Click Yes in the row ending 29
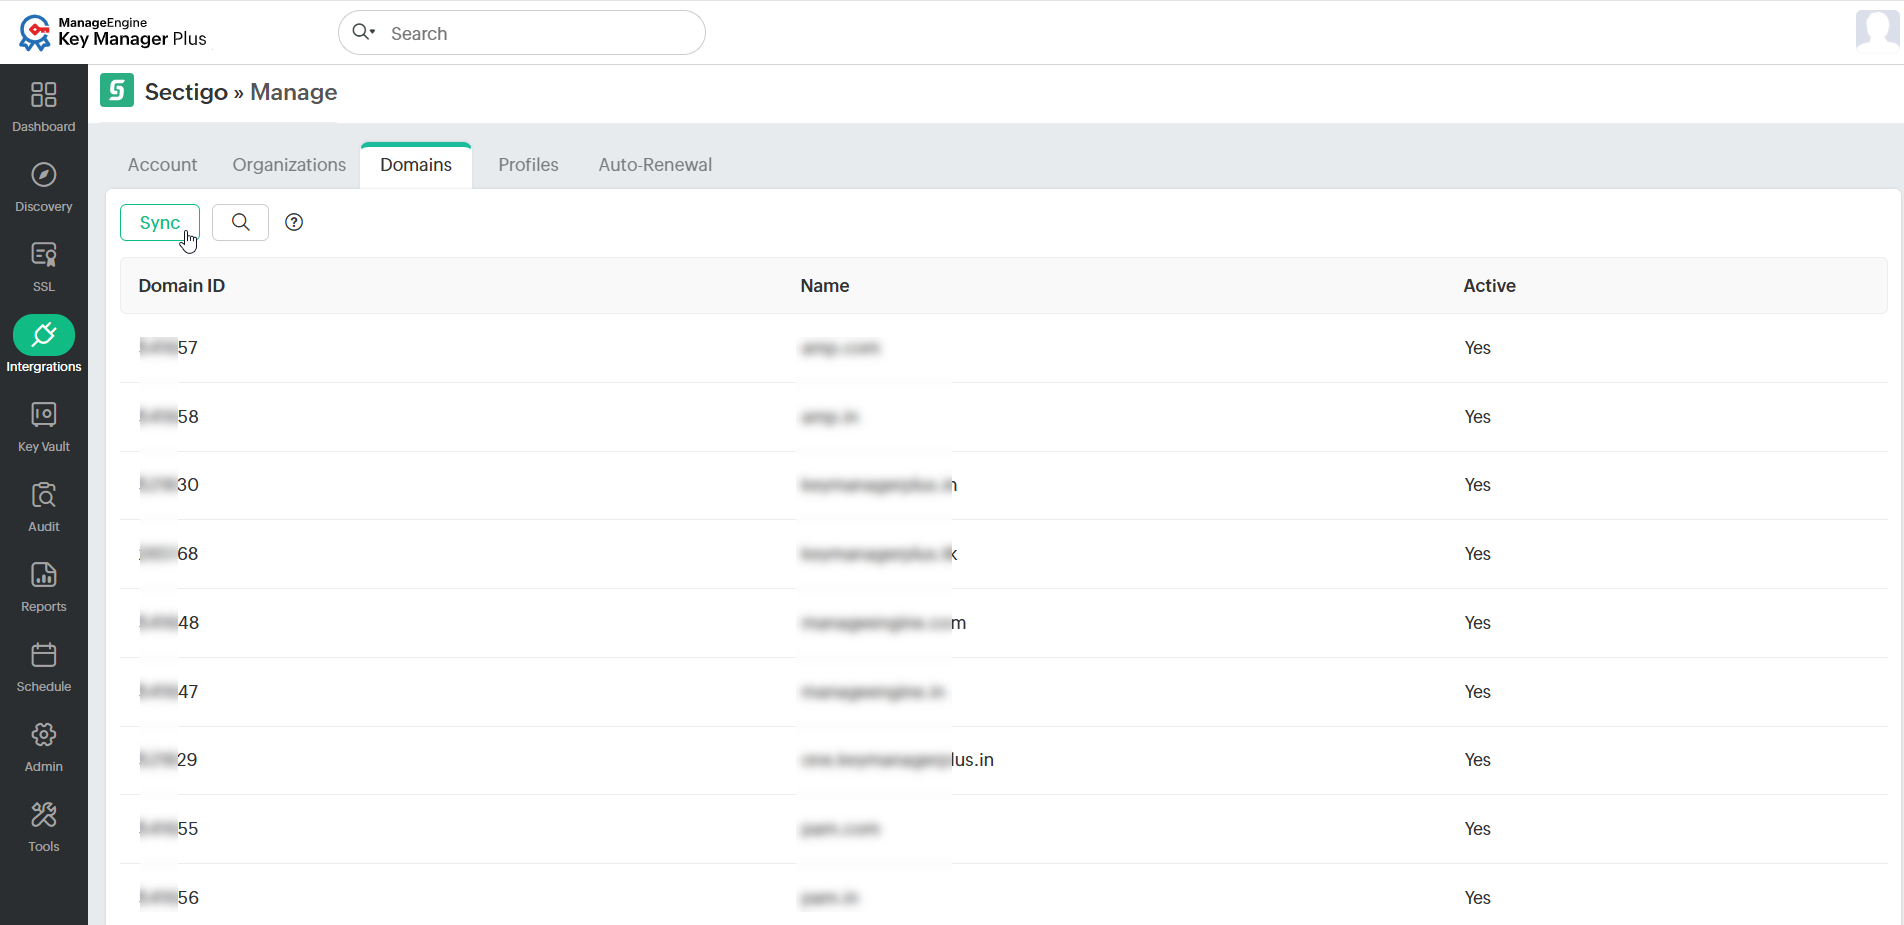Screen dimensions: 1904x925 (x=1477, y=760)
